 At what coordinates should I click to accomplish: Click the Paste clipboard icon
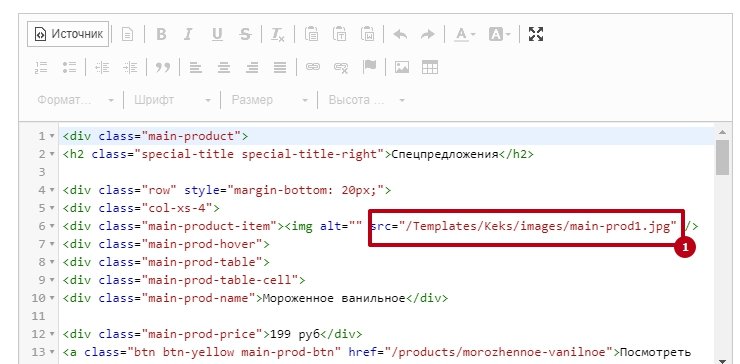311,34
